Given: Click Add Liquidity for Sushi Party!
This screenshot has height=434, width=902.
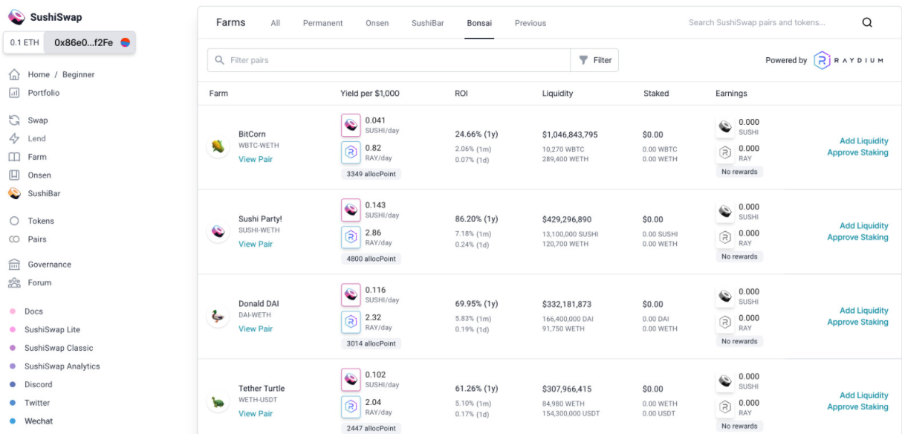Looking at the screenshot, I should pyautogui.click(x=863, y=226).
